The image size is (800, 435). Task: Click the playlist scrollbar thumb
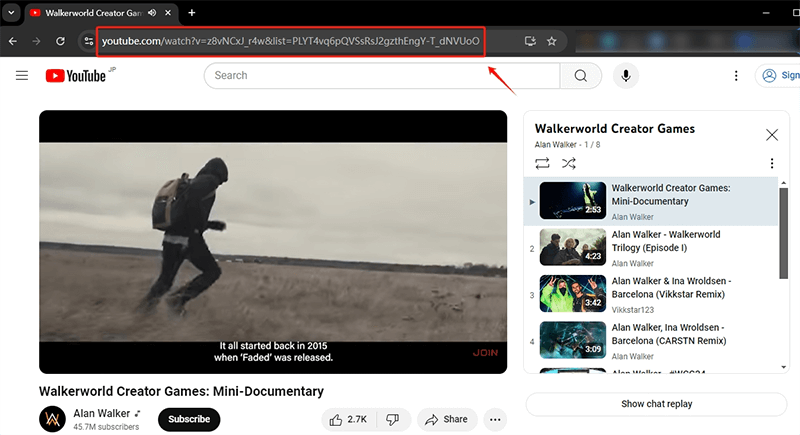pos(784,234)
